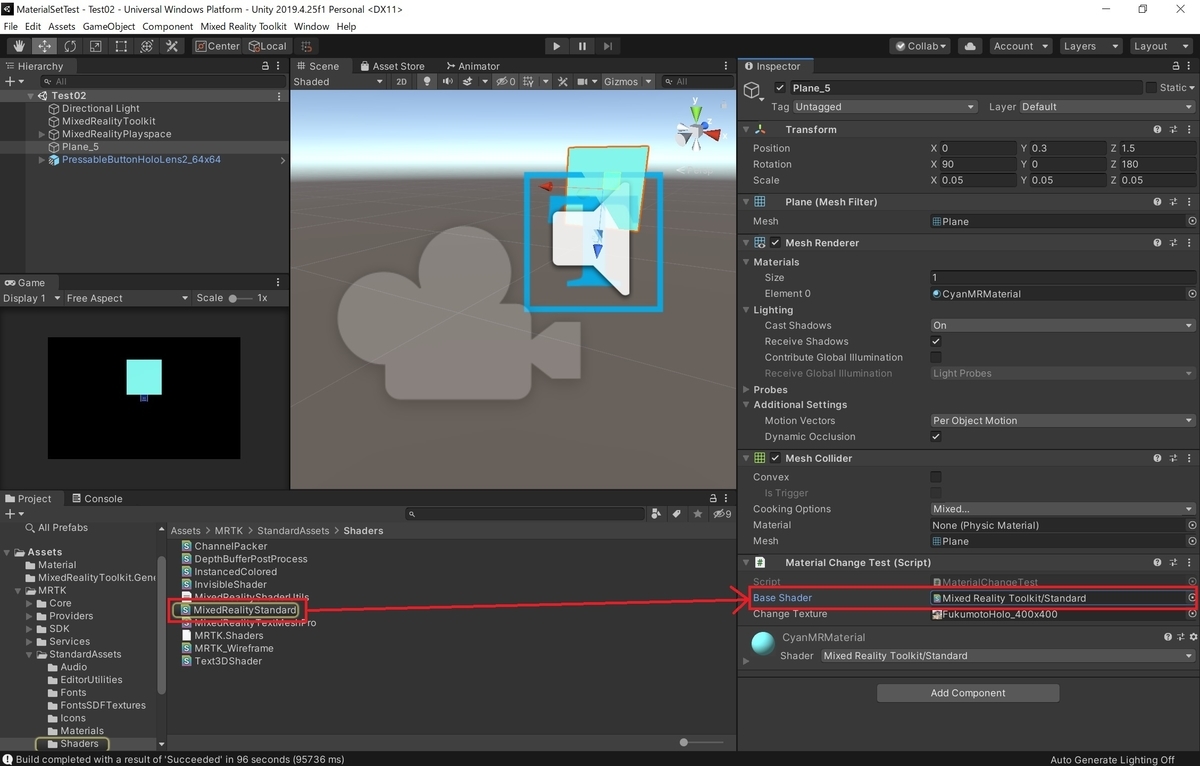Open object picker for Base Shader
This screenshot has width=1200, height=766.
click(1191, 598)
